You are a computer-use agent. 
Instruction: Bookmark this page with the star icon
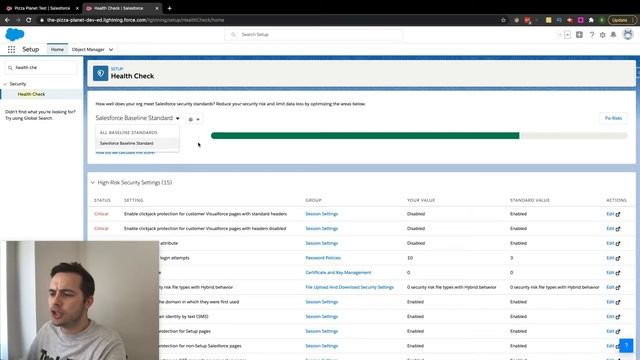[503, 20]
